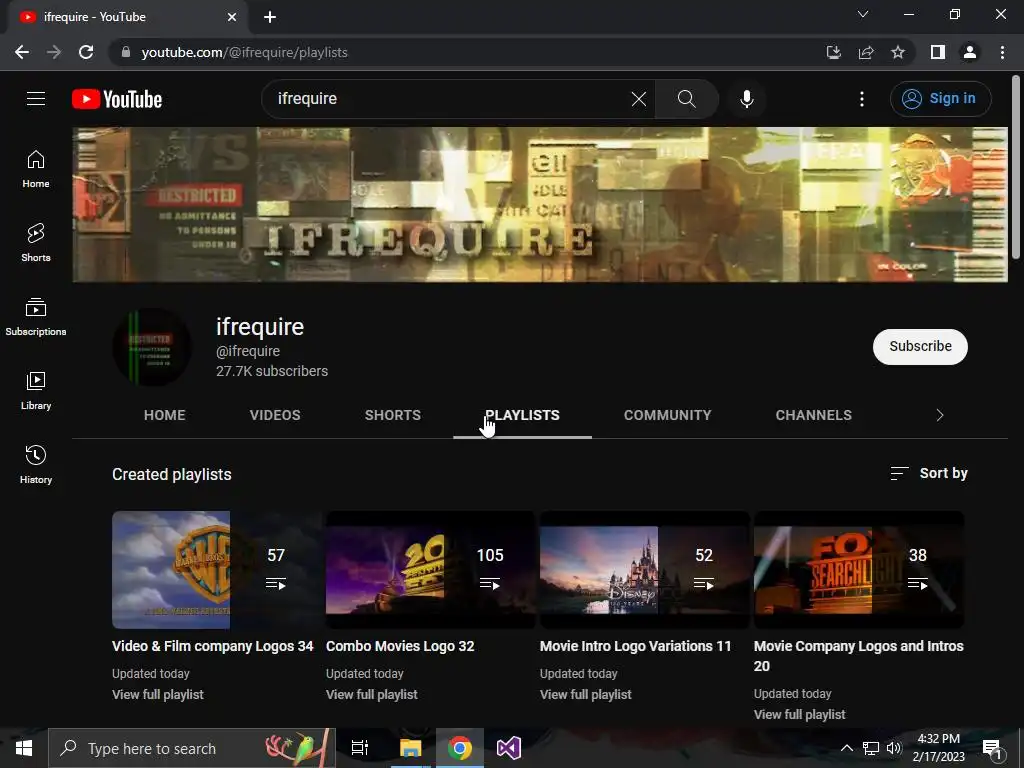View full playlist for Combo Movies Logo 32
Image resolution: width=1024 pixels, height=768 pixels.
coord(372,694)
